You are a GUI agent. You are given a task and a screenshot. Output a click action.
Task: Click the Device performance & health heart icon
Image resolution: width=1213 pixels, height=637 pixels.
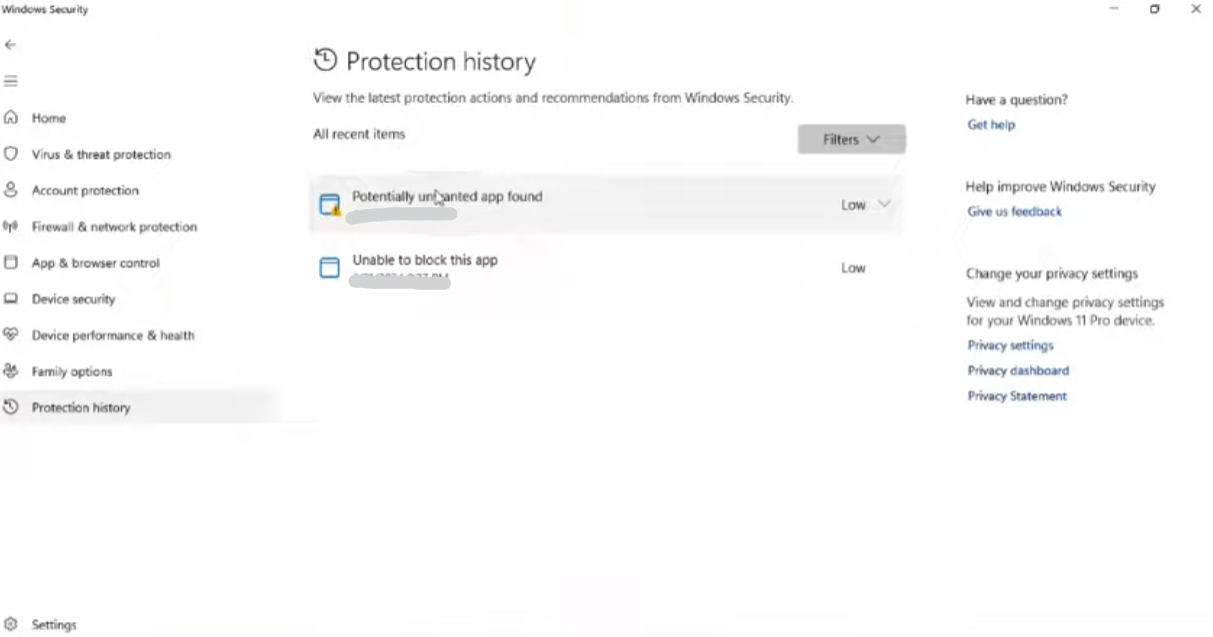pyautogui.click(x=11, y=335)
